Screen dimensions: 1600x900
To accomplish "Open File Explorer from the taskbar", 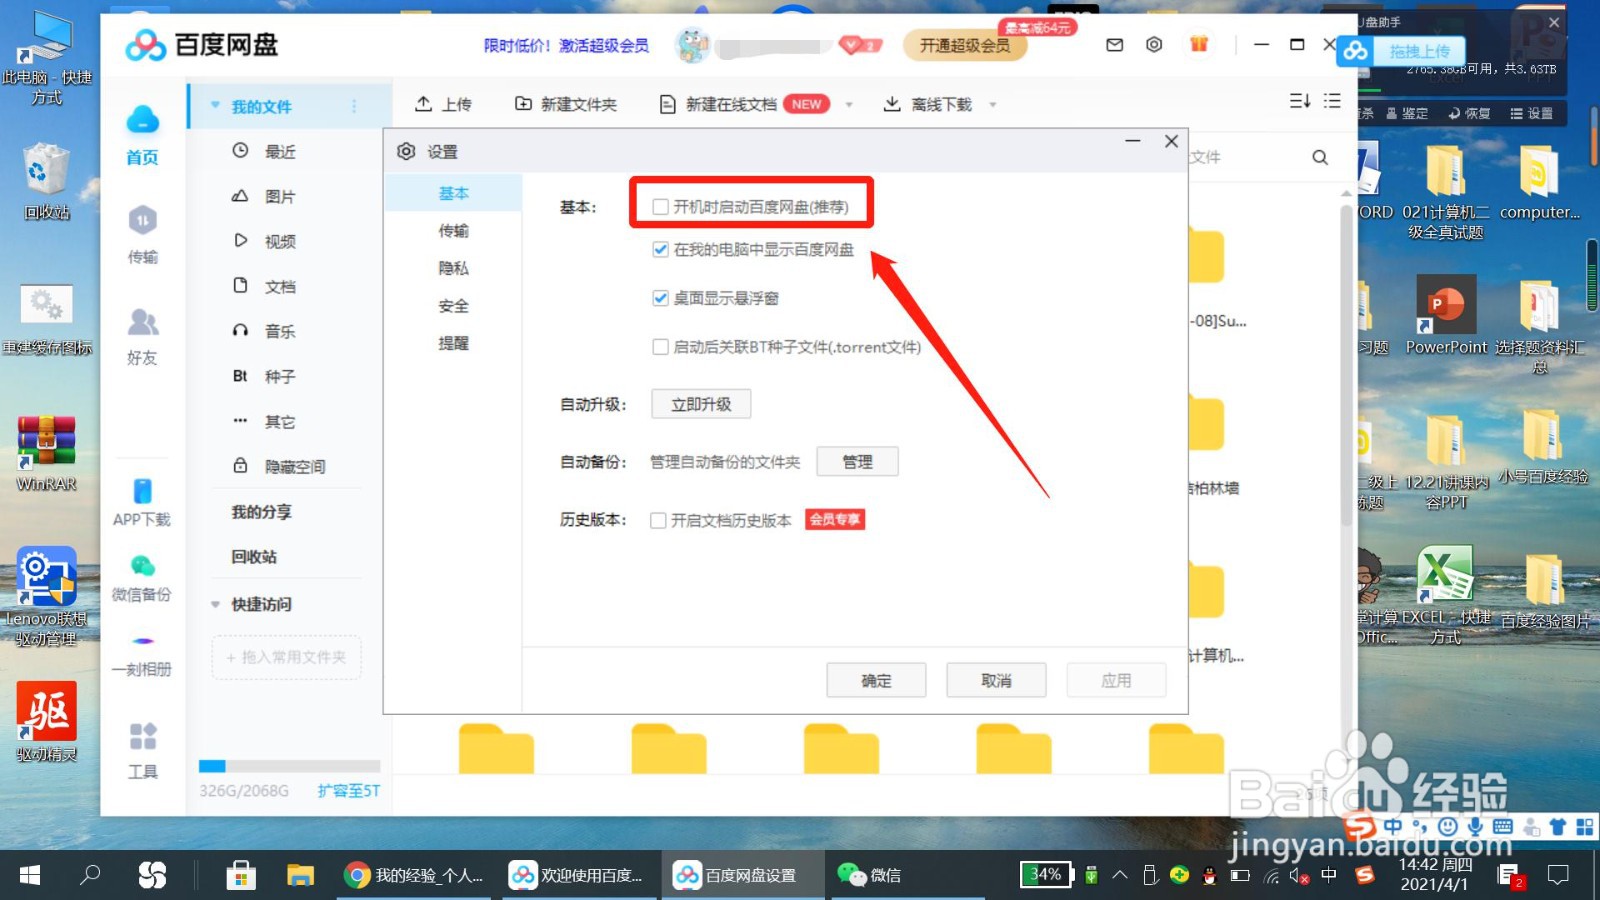I will pos(300,875).
